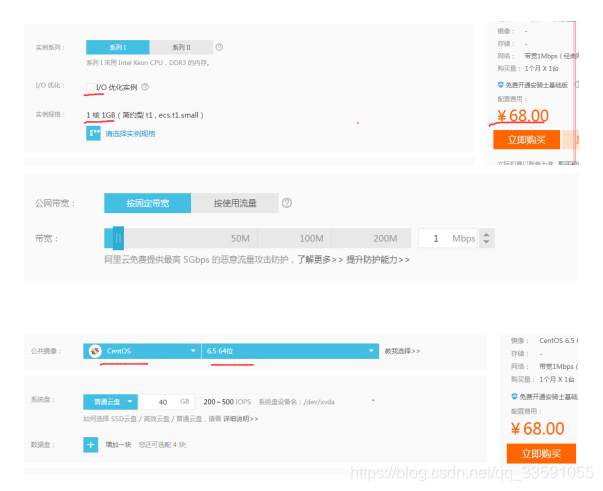The height and width of the screenshot is (491, 603).
Task: Add a data disk with the plus icon
Action: click(91, 445)
